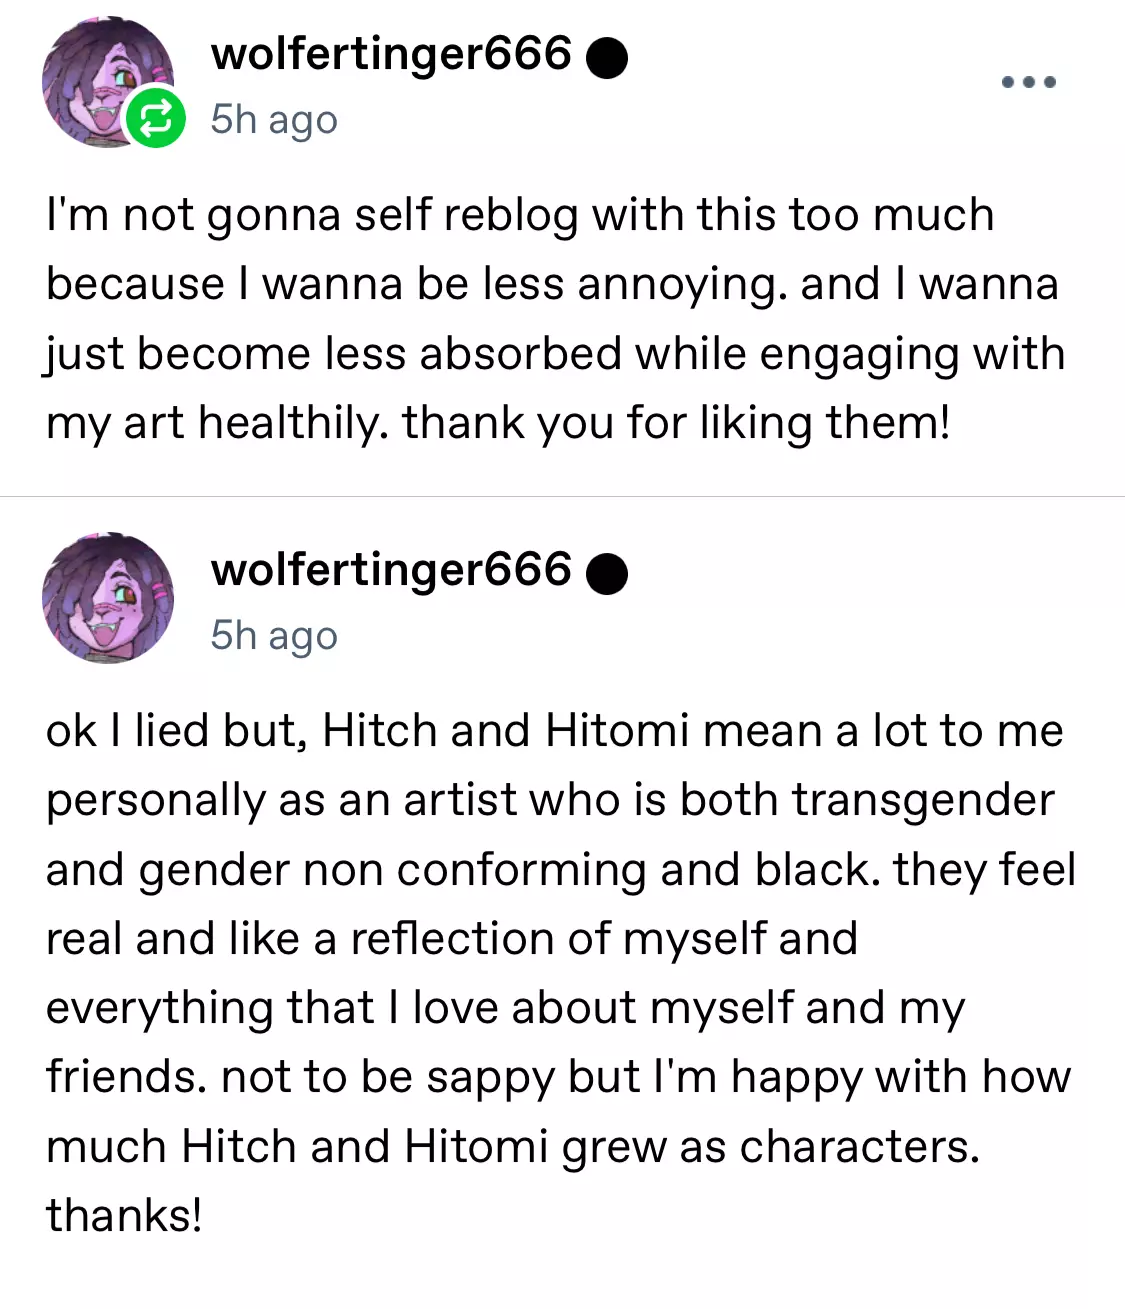Click the line starting "just become less absorbed"

click(555, 354)
